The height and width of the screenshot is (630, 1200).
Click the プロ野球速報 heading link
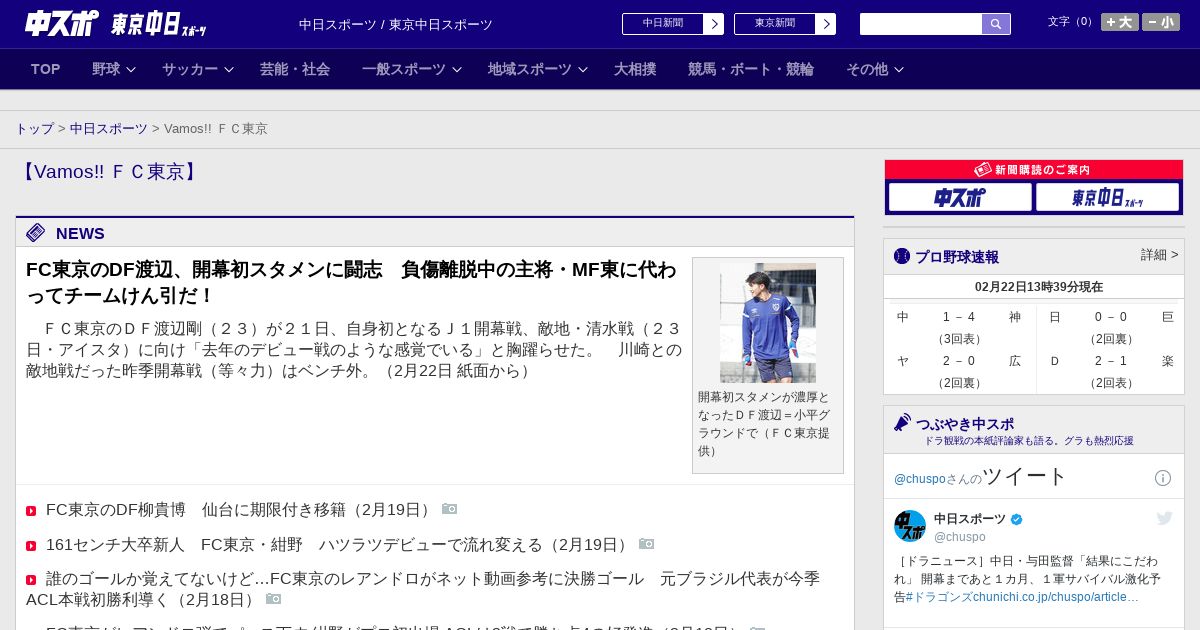point(957,257)
